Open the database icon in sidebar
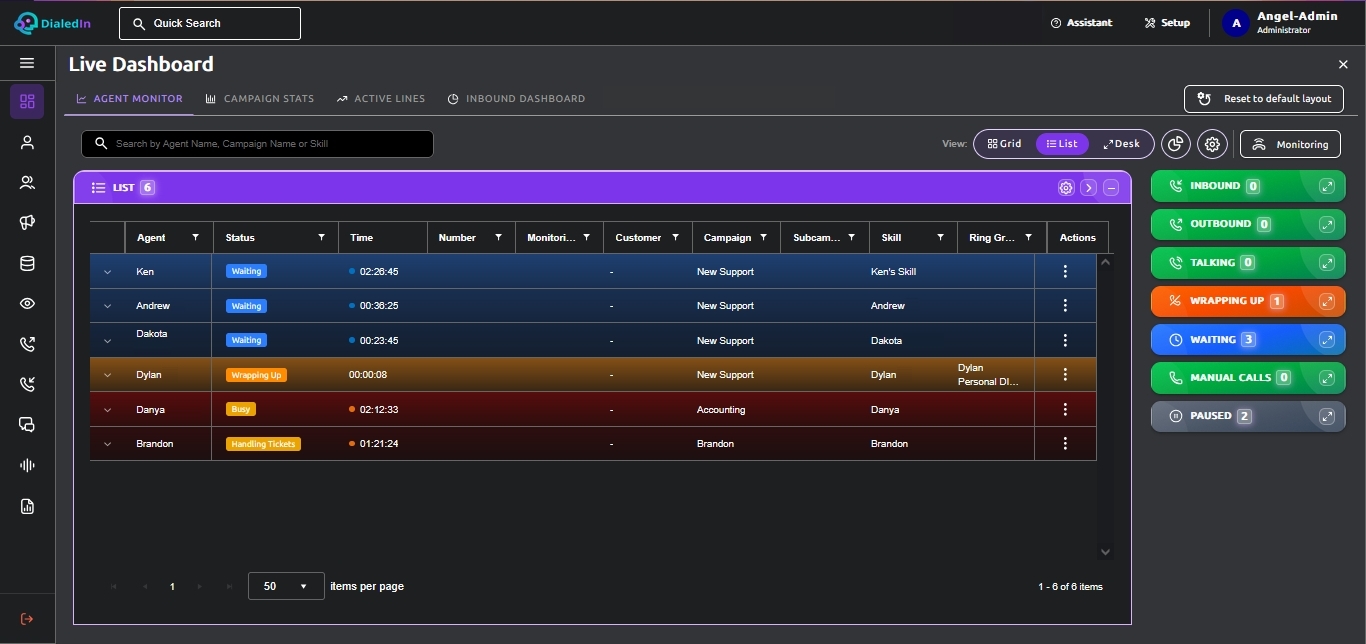1366x644 pixels. 27,264
